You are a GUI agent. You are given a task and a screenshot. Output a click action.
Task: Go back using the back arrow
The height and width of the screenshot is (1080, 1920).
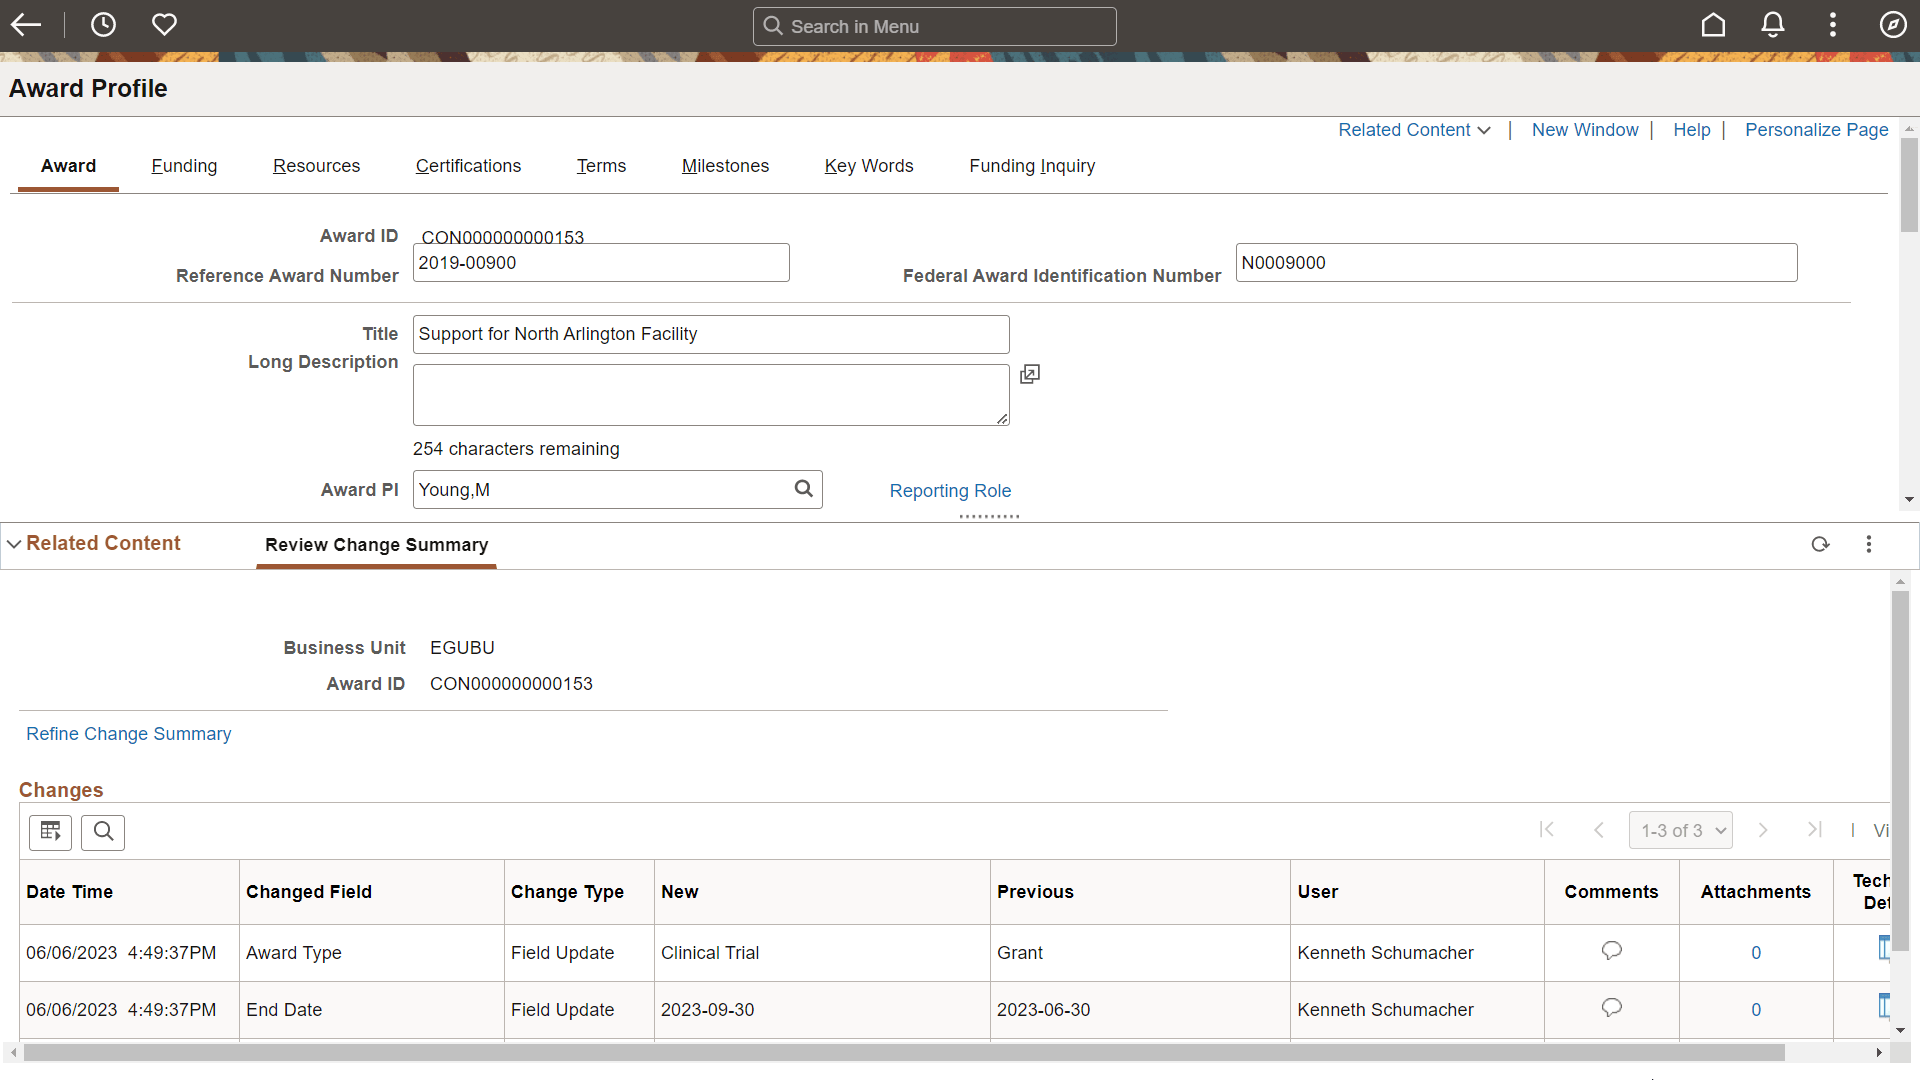pyautogui.click(x=26, y=25)
